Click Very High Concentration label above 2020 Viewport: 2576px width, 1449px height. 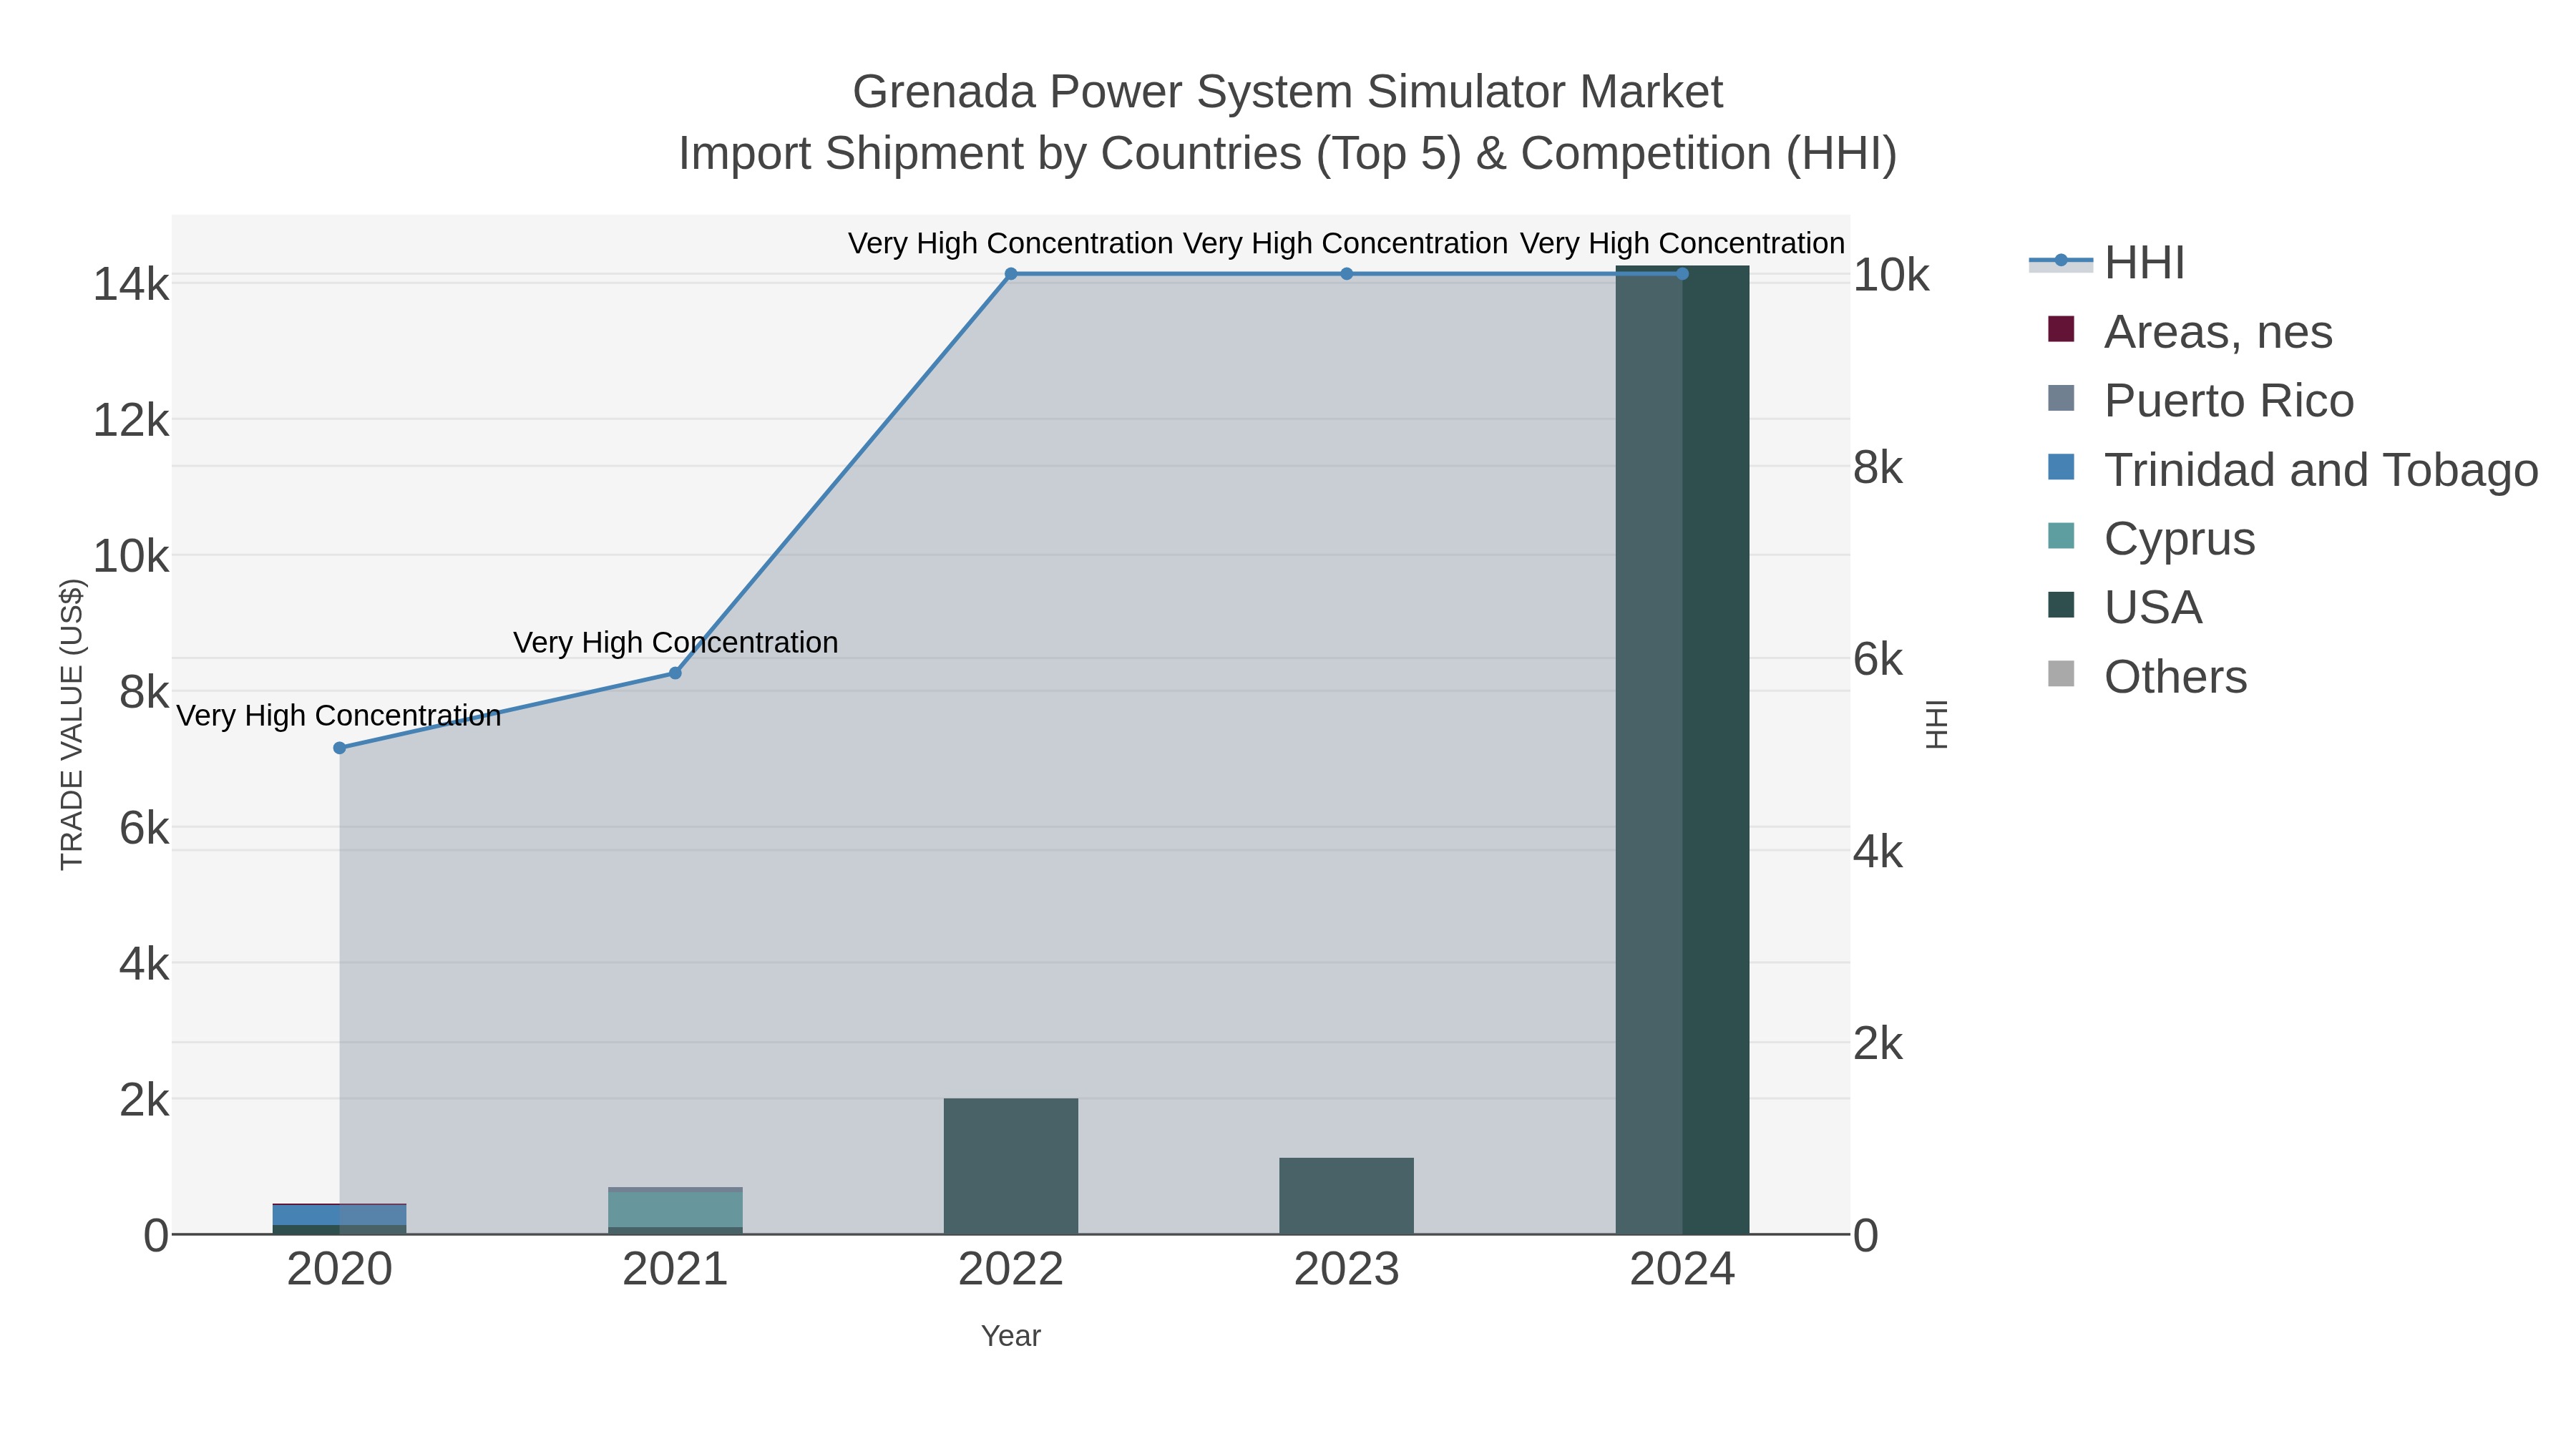point(339,716)
